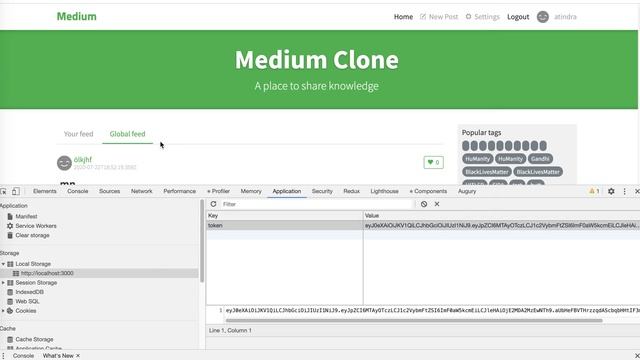Open author ölkjhf profile link
Viewport: 640px width, 360px height.
tap(83, 160)
